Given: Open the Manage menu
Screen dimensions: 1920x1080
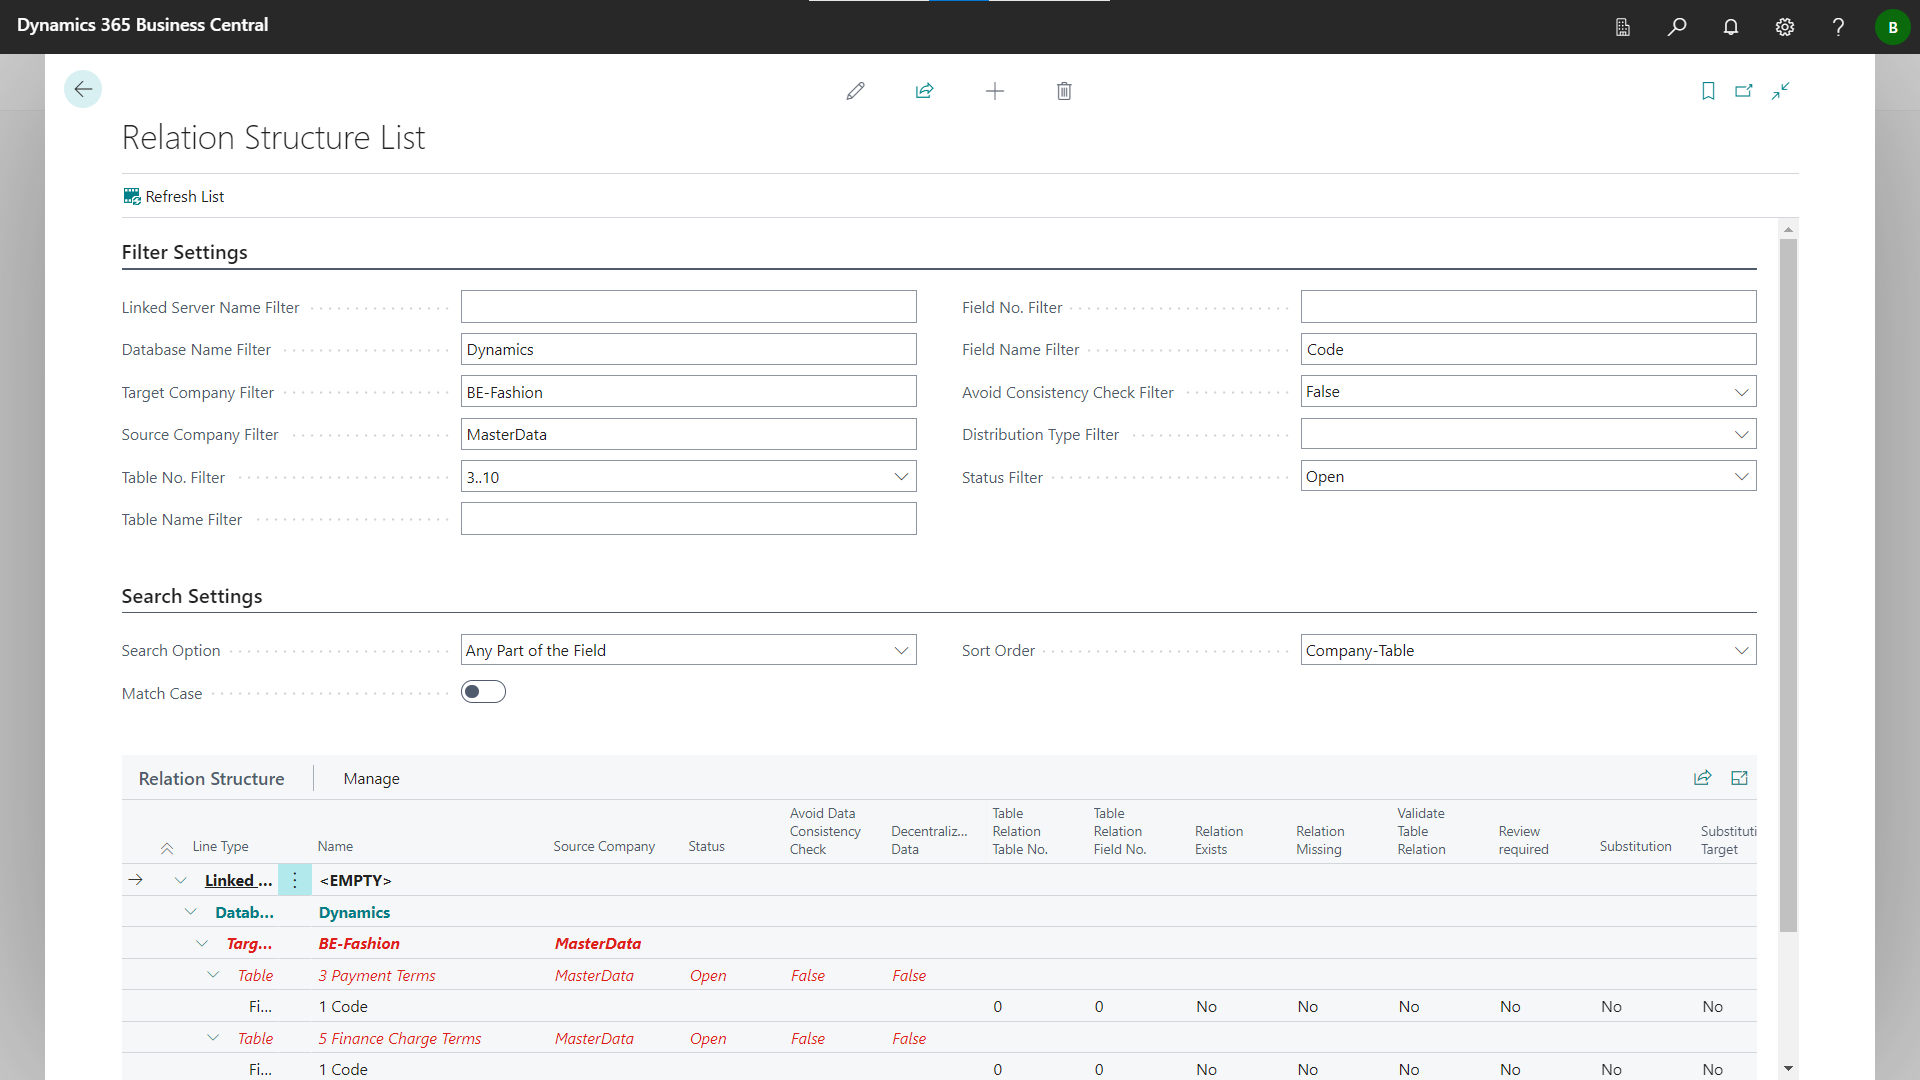Looking at the screenshot, I should pos(371,778).
